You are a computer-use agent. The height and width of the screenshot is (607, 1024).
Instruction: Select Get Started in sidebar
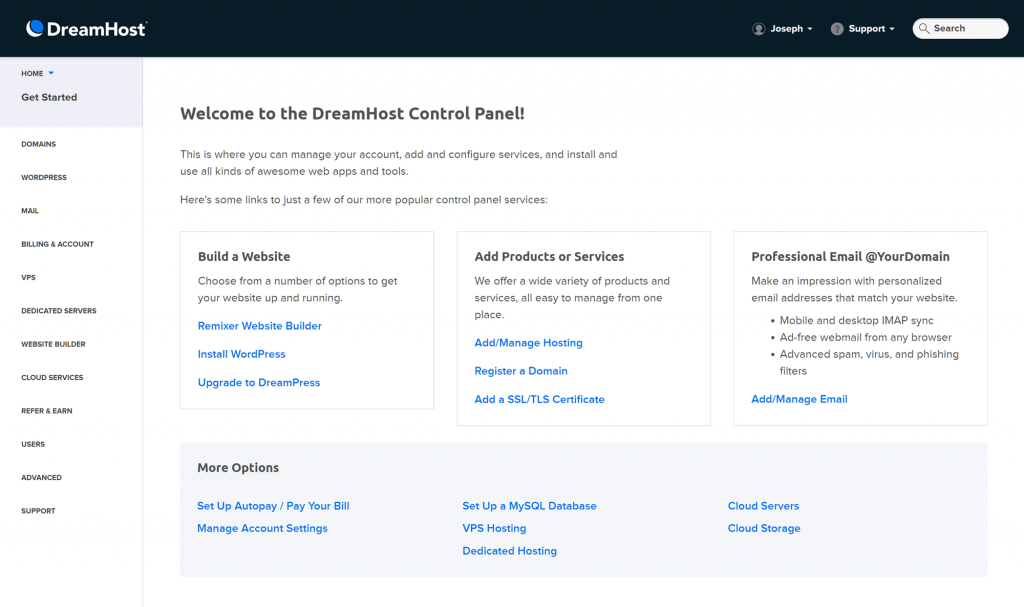click(49, 97)
